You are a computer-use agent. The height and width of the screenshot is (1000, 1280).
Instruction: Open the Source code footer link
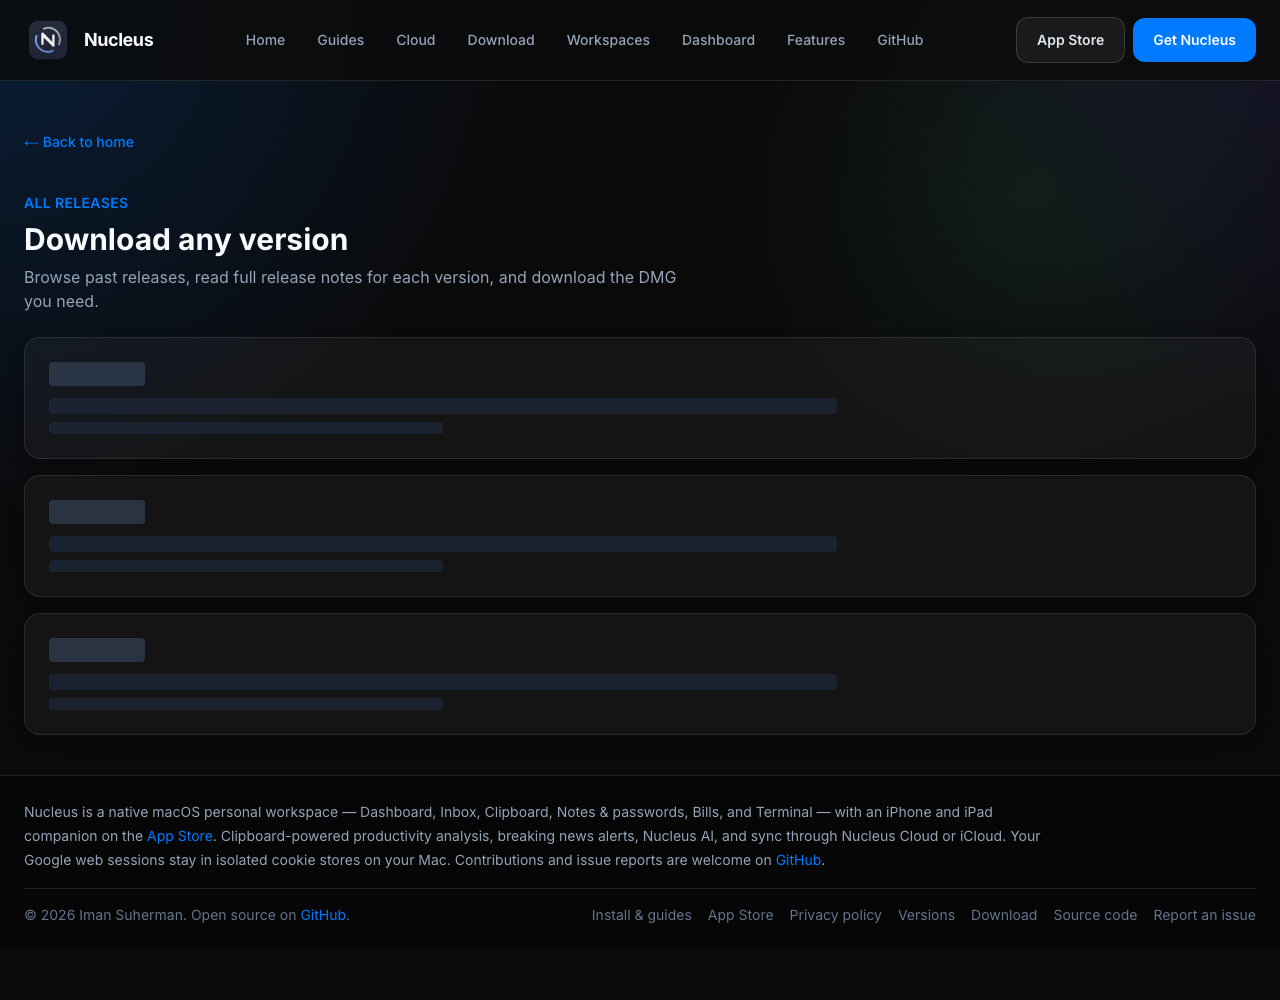click(x=1095, y=915)
